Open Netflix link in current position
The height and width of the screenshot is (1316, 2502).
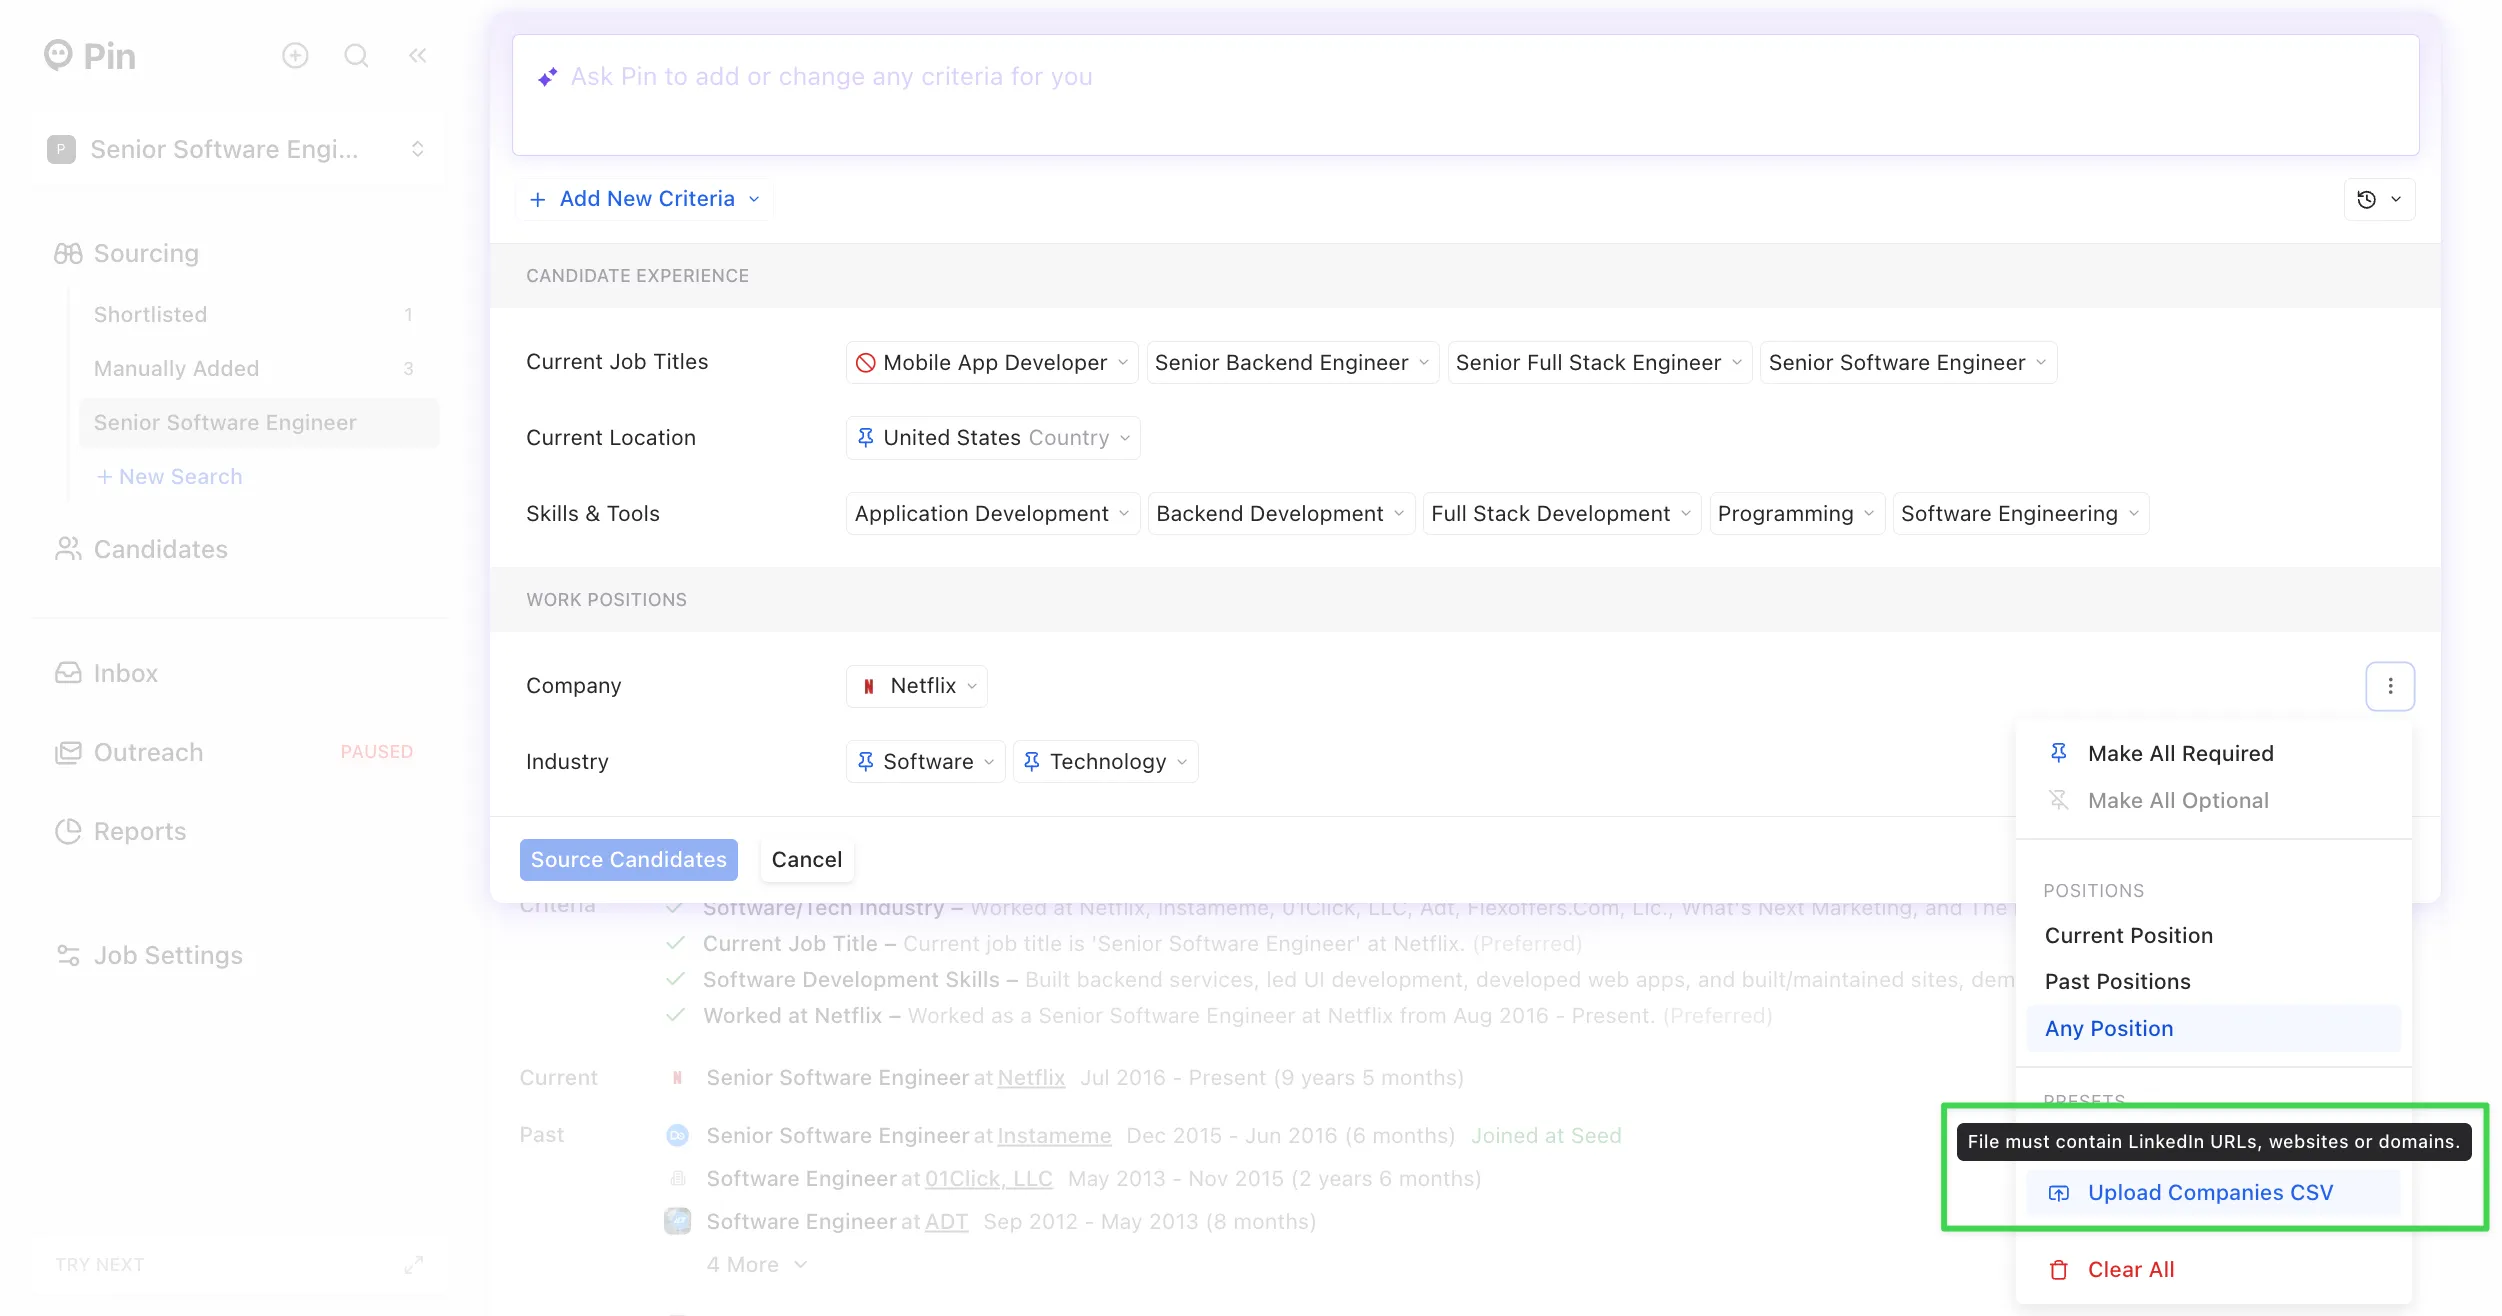tap(1031, 1078)
